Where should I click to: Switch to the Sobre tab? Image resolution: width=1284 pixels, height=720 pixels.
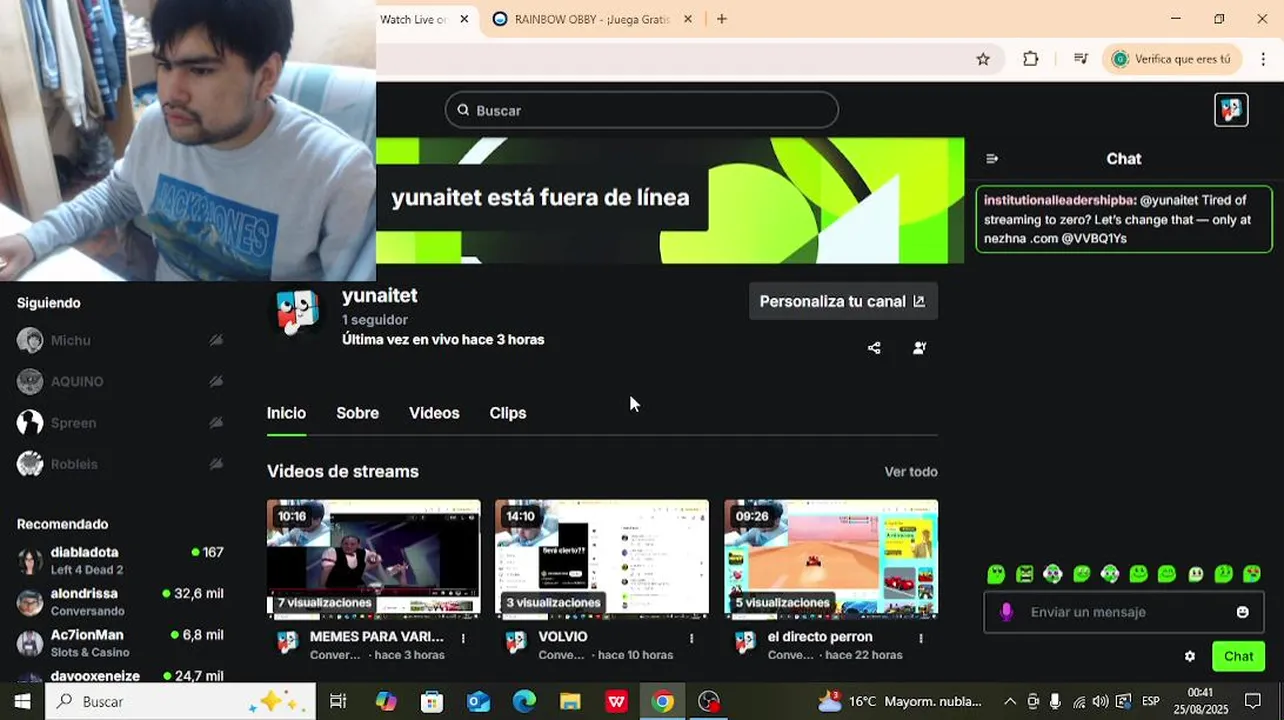(357, 413)
